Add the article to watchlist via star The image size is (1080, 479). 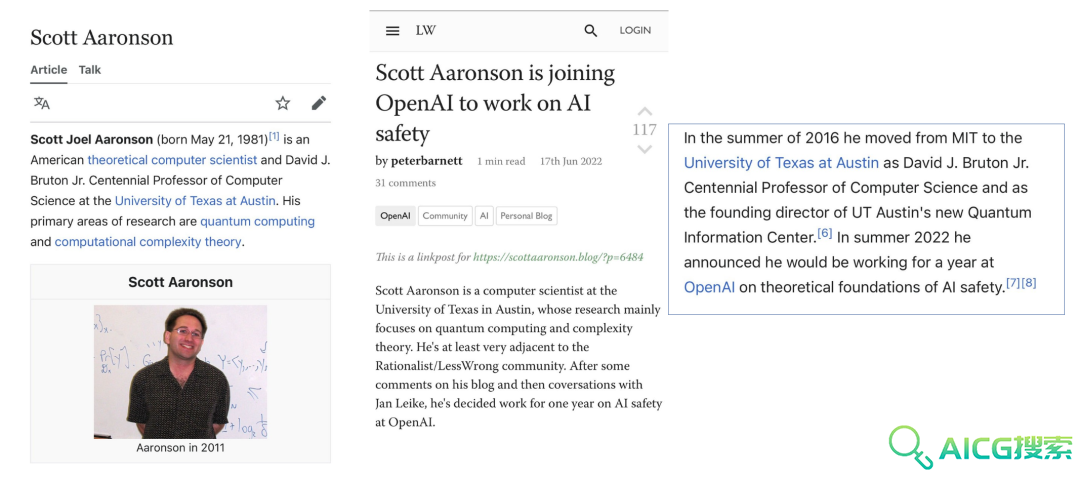click(x=282, y=103)
